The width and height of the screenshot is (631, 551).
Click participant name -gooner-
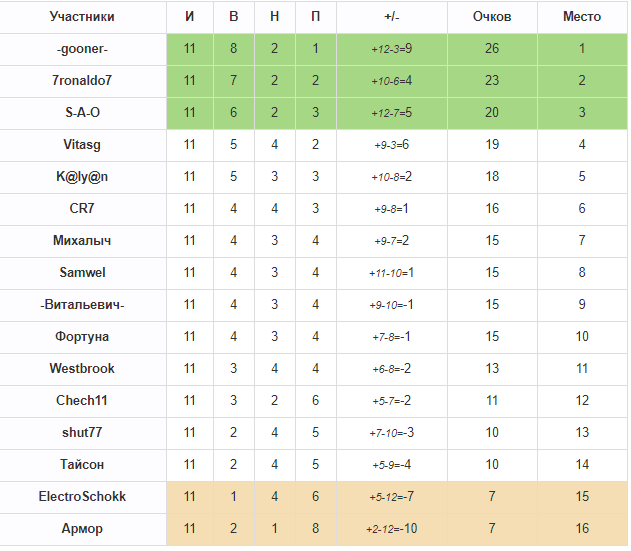pos(82,49)
